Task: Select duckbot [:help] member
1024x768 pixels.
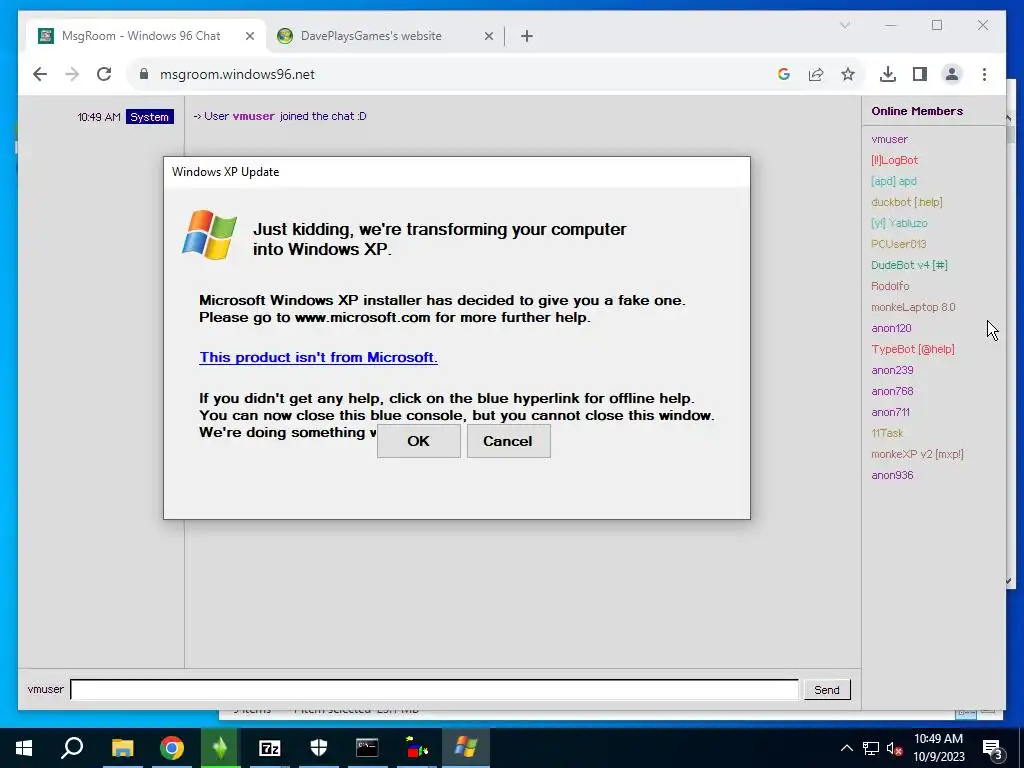Action: pos(906,202)
